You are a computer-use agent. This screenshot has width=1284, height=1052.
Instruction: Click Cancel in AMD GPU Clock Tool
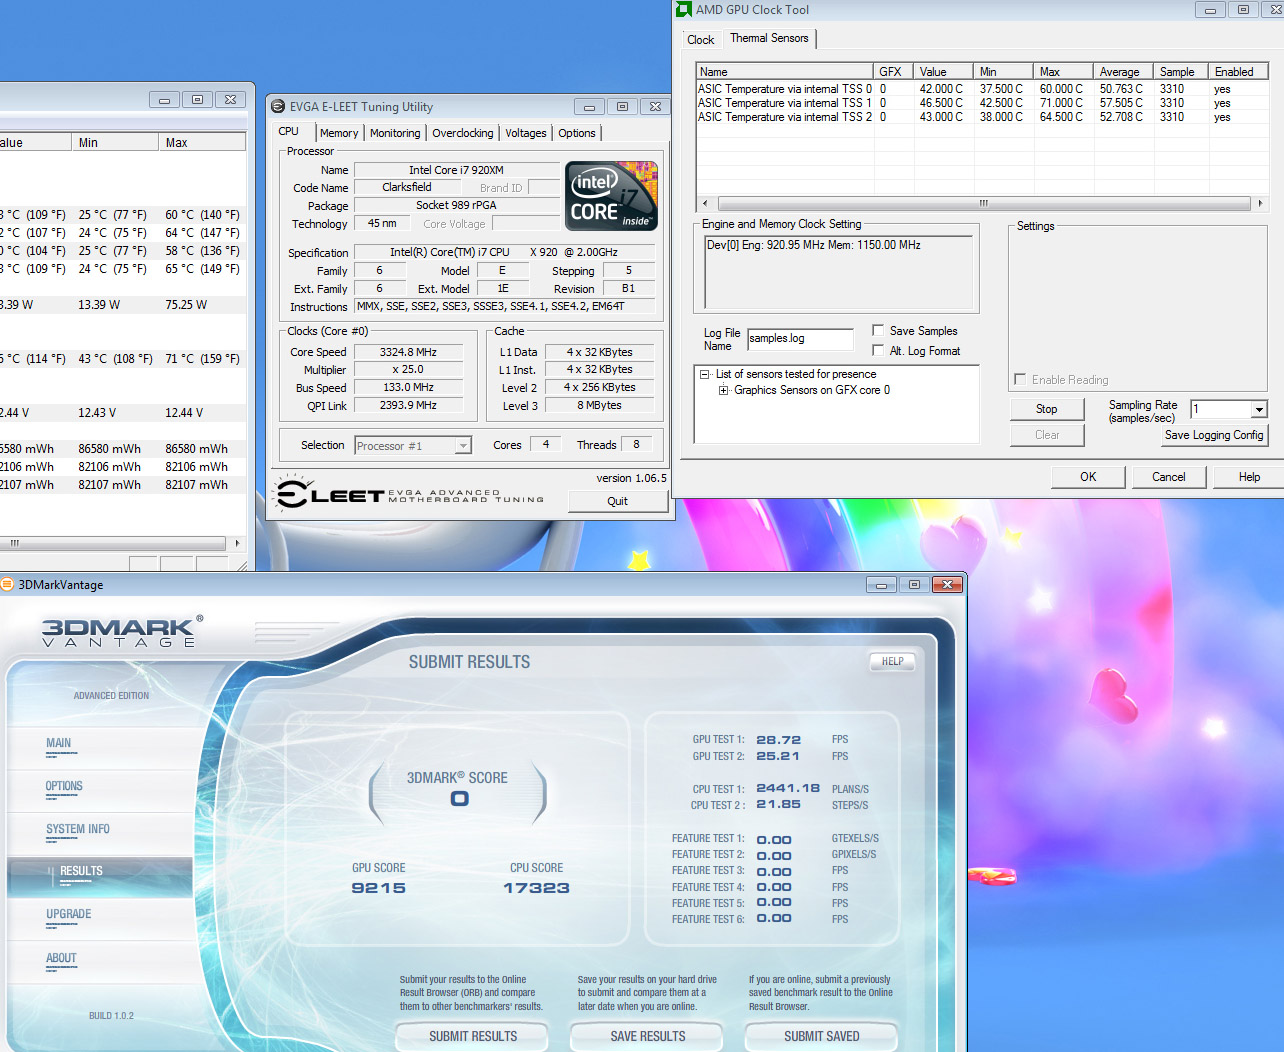[x=1169, y=477]
